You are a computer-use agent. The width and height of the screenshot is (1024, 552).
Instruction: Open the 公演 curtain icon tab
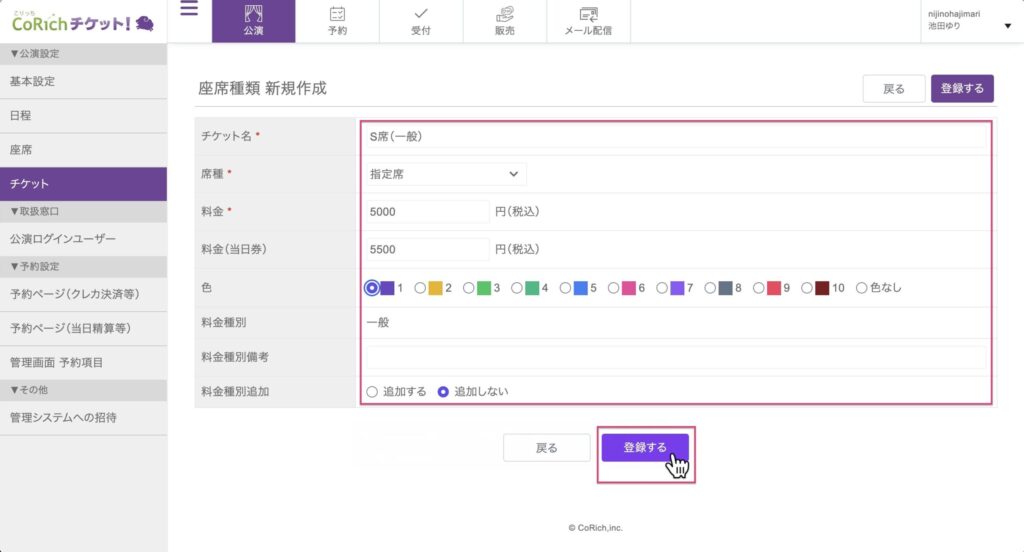tap(253, 21)
